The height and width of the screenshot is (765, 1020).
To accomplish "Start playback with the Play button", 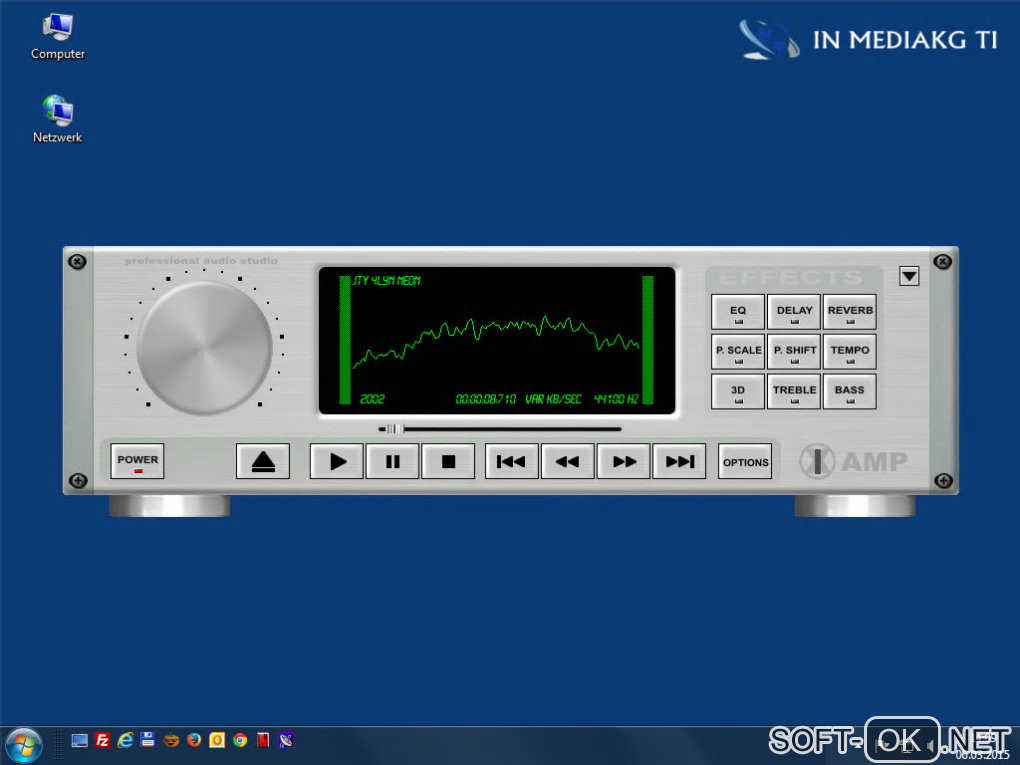I will click(336, 461).
